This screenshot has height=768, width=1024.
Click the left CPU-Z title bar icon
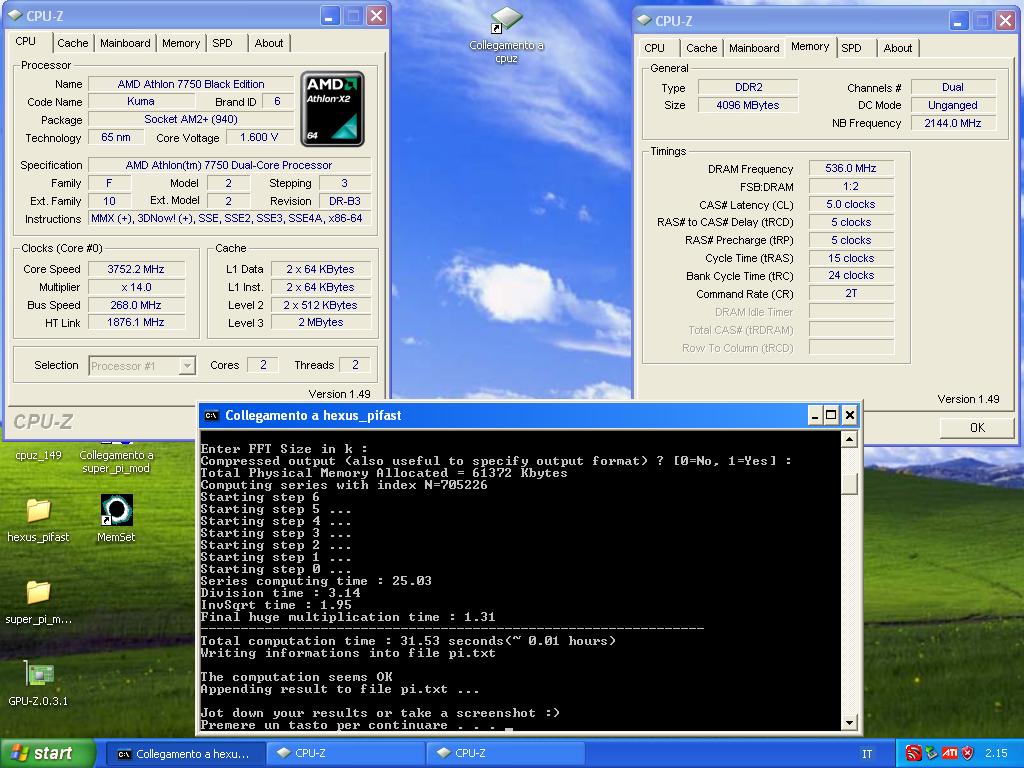pyautogui.click(x=16, y=16)
